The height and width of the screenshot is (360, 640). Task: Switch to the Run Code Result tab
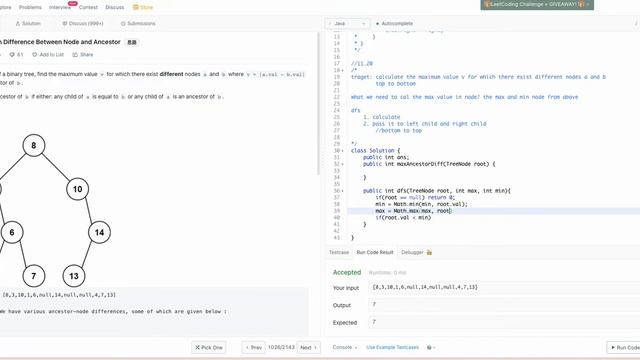[x=375, y=252]
